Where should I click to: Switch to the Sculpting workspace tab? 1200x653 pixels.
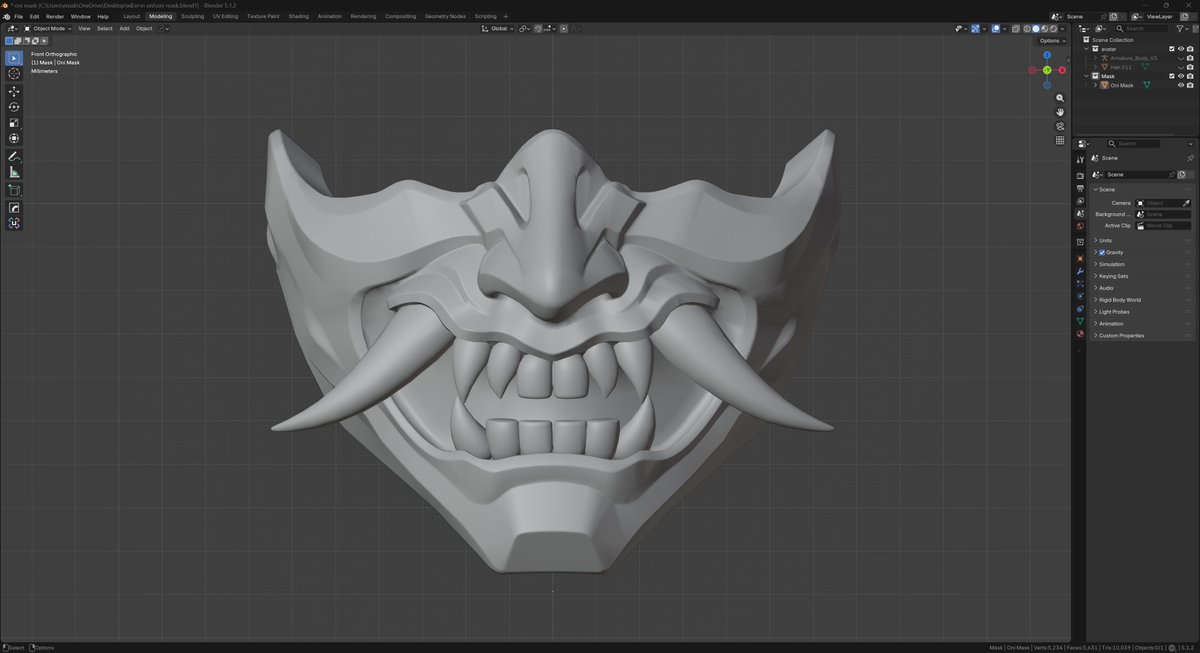192,16
